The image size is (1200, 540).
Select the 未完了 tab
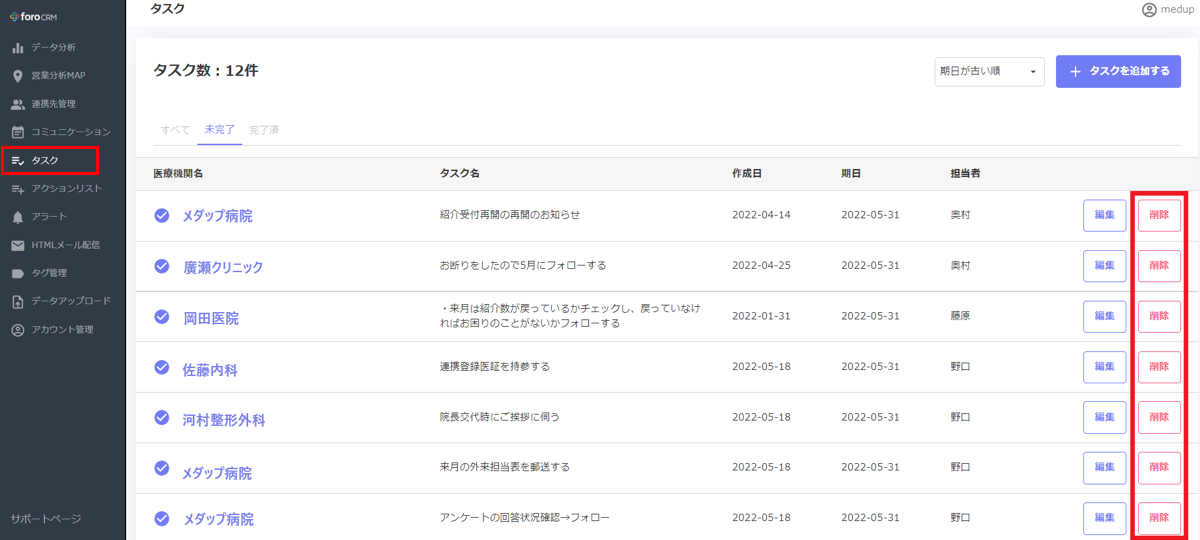point(219,130)
